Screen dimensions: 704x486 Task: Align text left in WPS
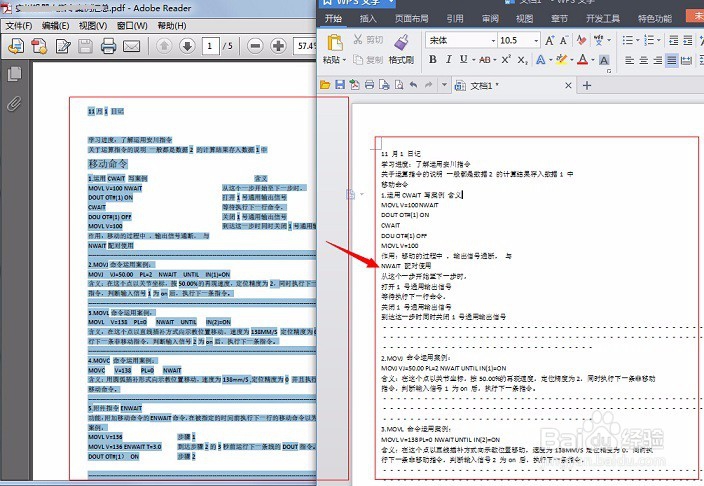pyautogui.click(x=629, y=60)
